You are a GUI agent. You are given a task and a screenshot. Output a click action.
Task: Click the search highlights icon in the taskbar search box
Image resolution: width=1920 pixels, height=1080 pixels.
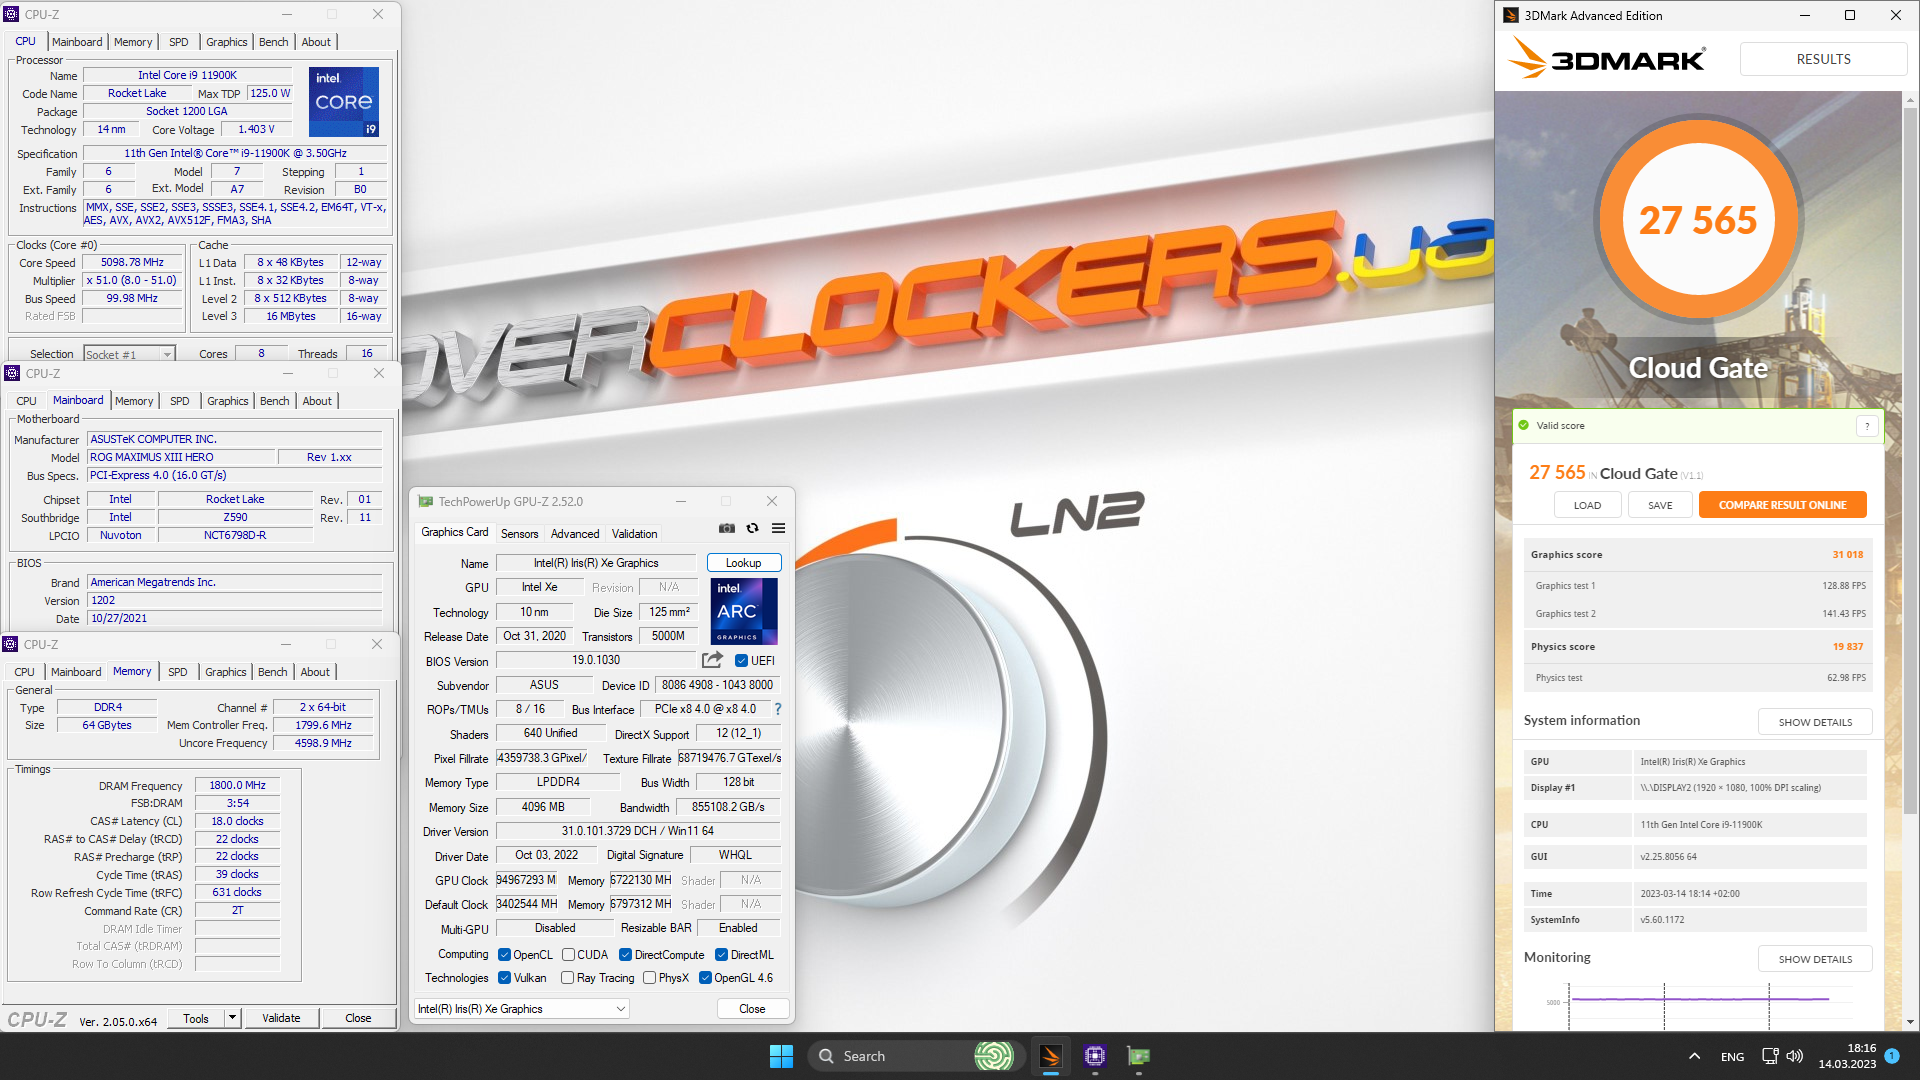(x=993, y=1056)
